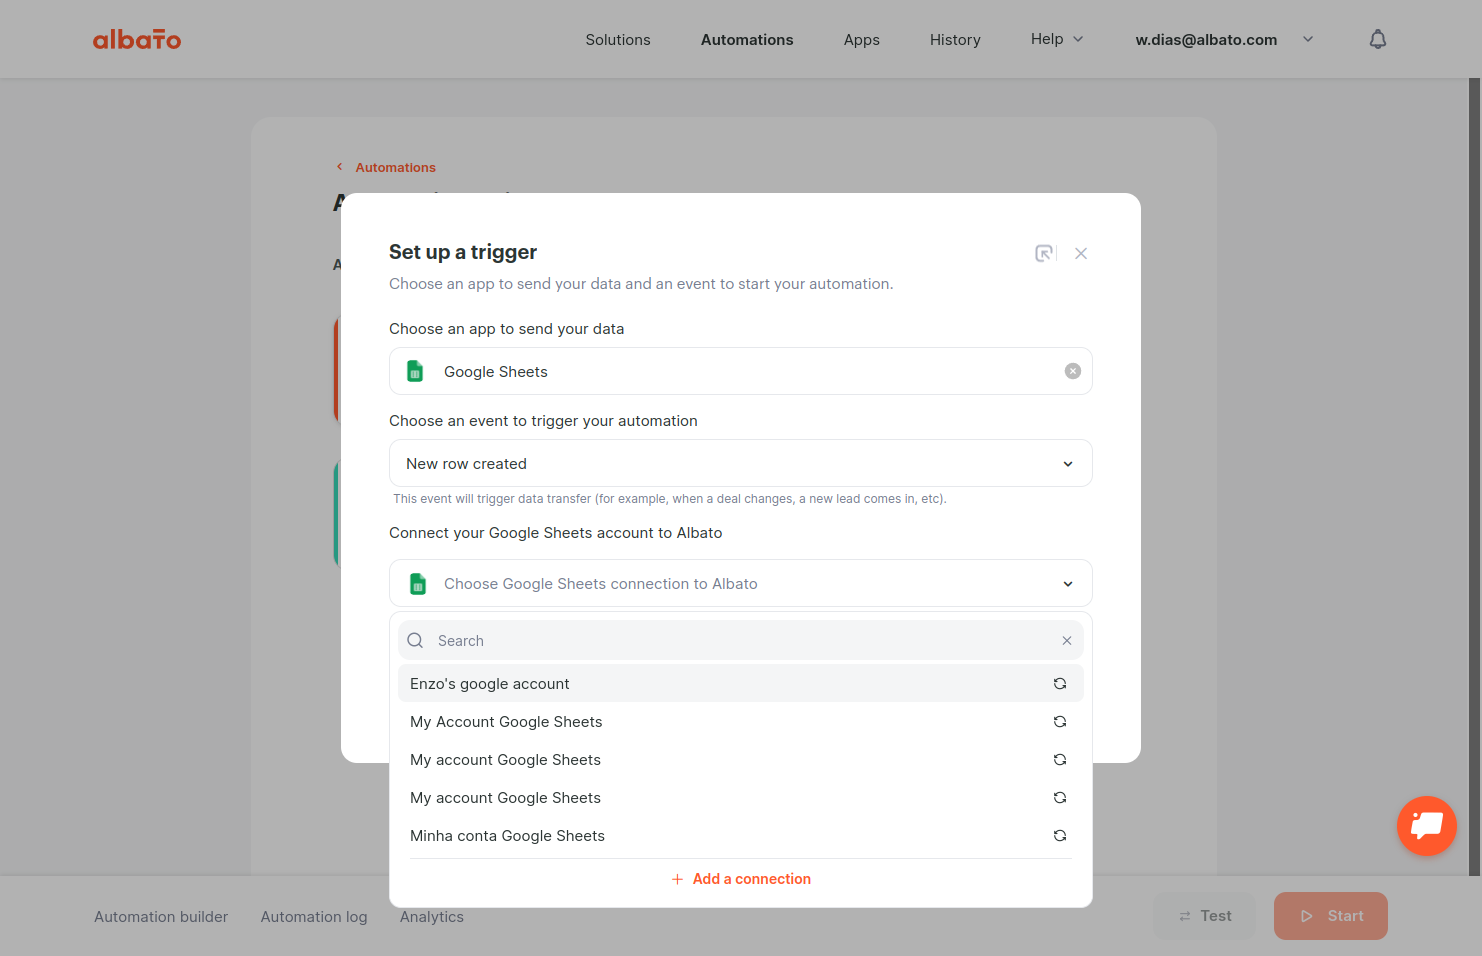Close the Set up a trigger dialog
Screen dimensions: 1482x956
coord(1081,254)
